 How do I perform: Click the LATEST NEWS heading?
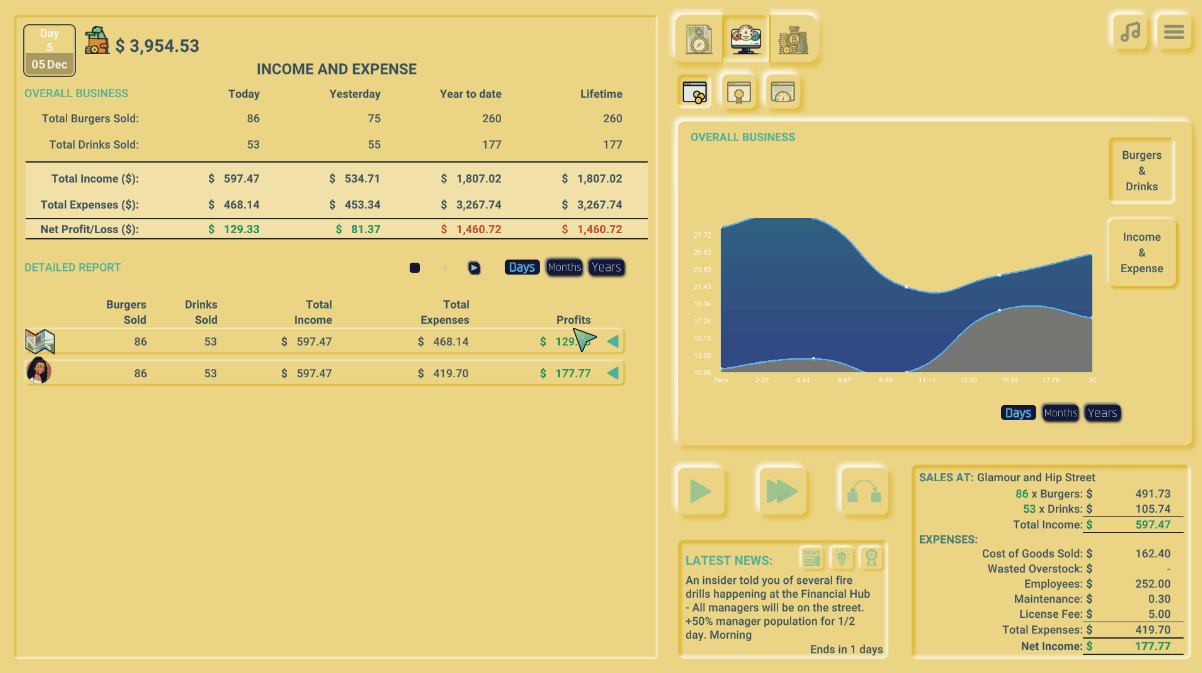coord(729,560)
